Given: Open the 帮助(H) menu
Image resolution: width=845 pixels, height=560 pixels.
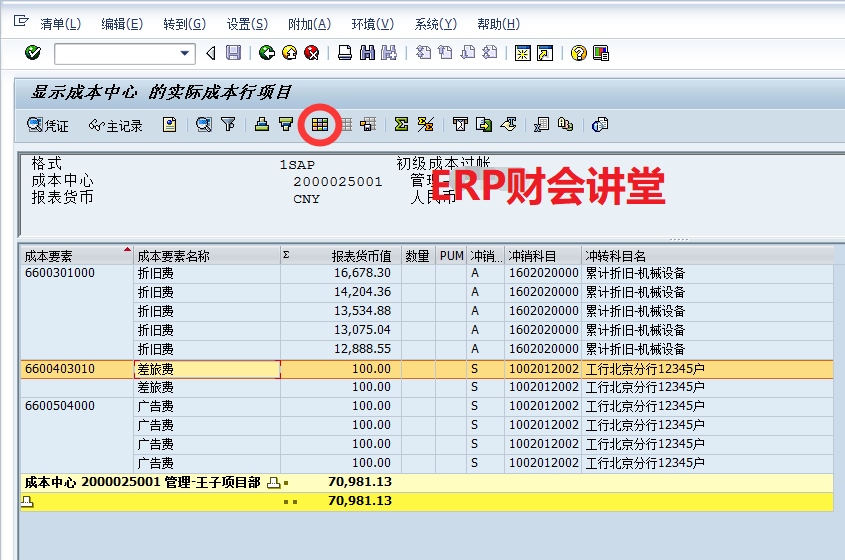Looking at the screenshot, I should click(498, 24).
